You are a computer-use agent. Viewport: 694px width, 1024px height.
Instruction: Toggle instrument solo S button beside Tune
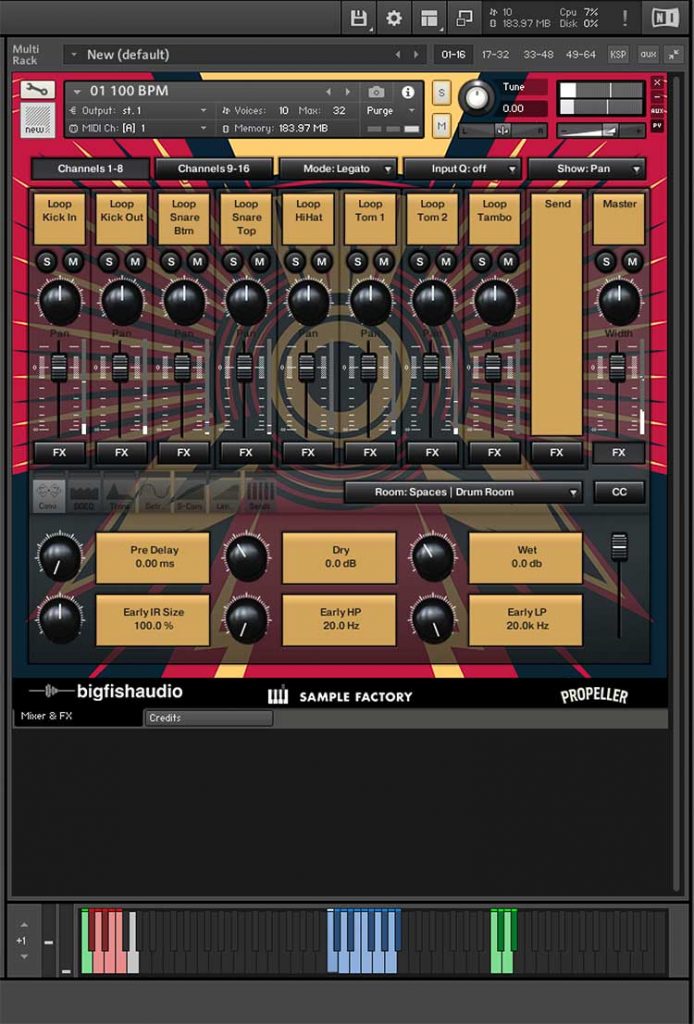tap(441, 93)
